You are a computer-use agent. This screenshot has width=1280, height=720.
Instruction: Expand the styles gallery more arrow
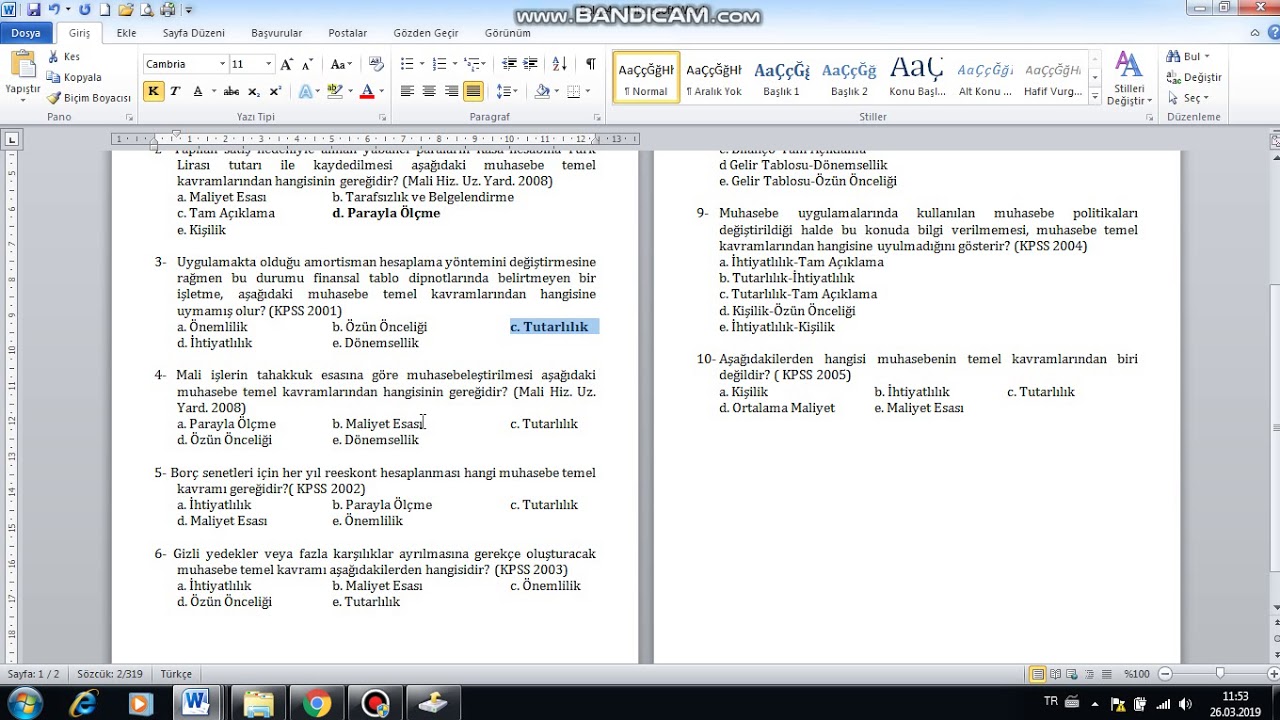[x=1095, y=97]
